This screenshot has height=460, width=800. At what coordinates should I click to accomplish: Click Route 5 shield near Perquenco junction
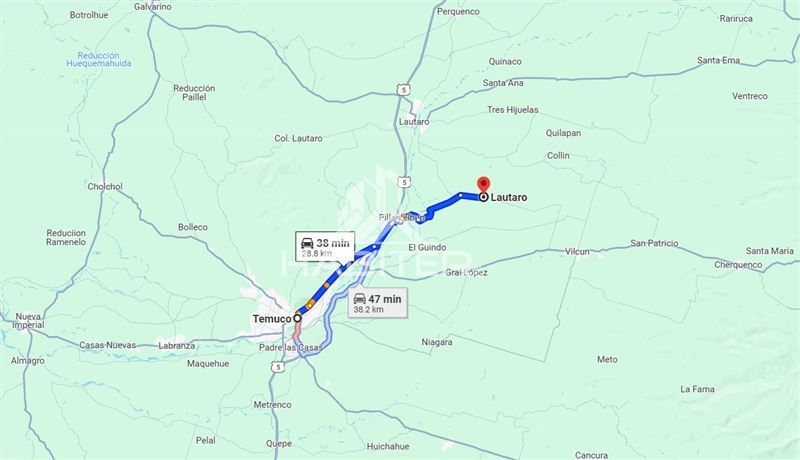pyautogui.click(x=404, y=90)
